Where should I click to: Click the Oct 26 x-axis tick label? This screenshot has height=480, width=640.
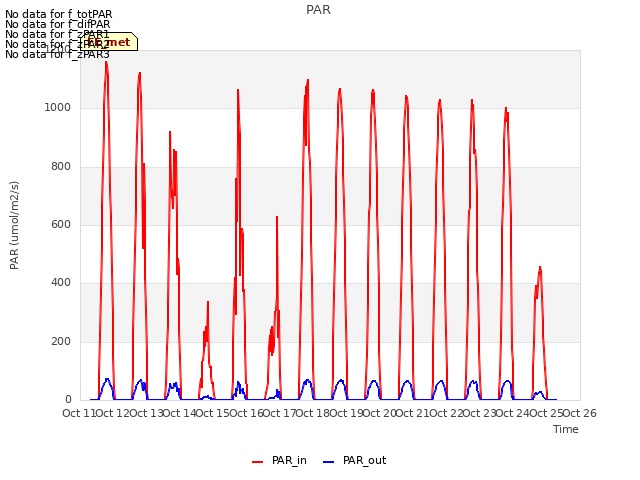tap(580, 413)
